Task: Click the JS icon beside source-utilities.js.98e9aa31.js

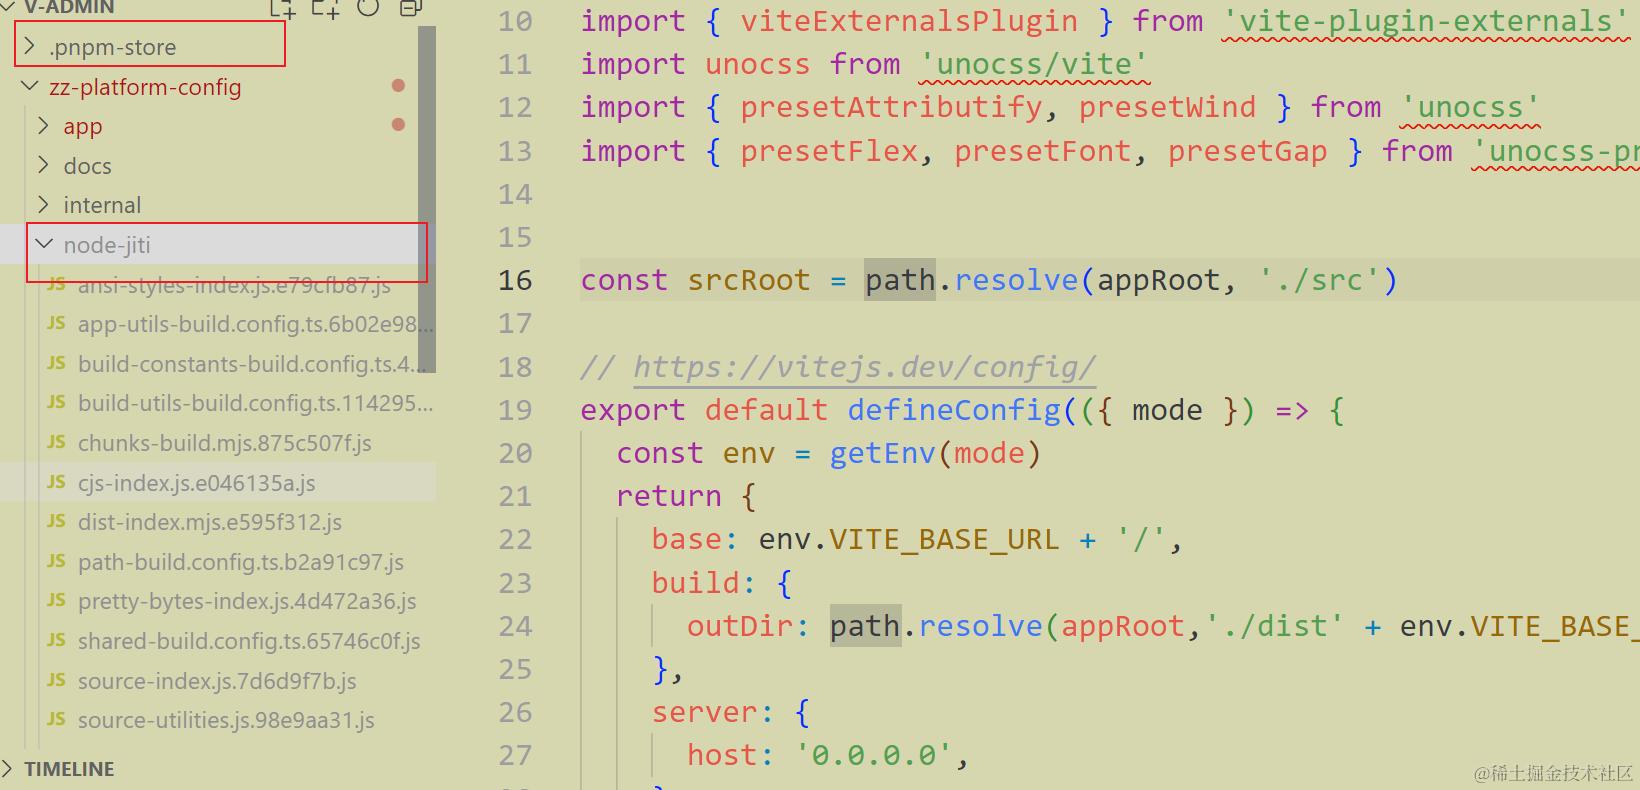Action: click(57, 720)
